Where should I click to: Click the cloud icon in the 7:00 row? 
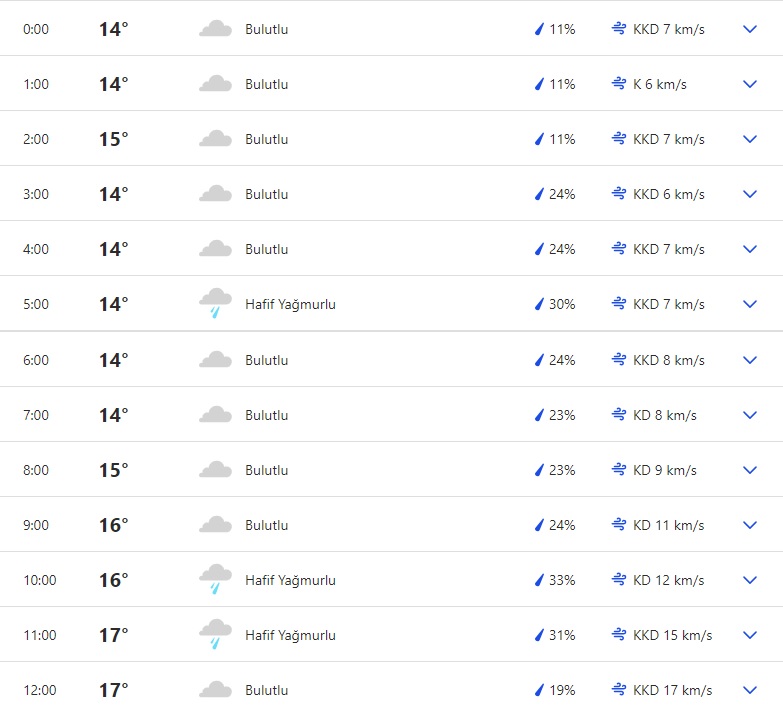215,415
